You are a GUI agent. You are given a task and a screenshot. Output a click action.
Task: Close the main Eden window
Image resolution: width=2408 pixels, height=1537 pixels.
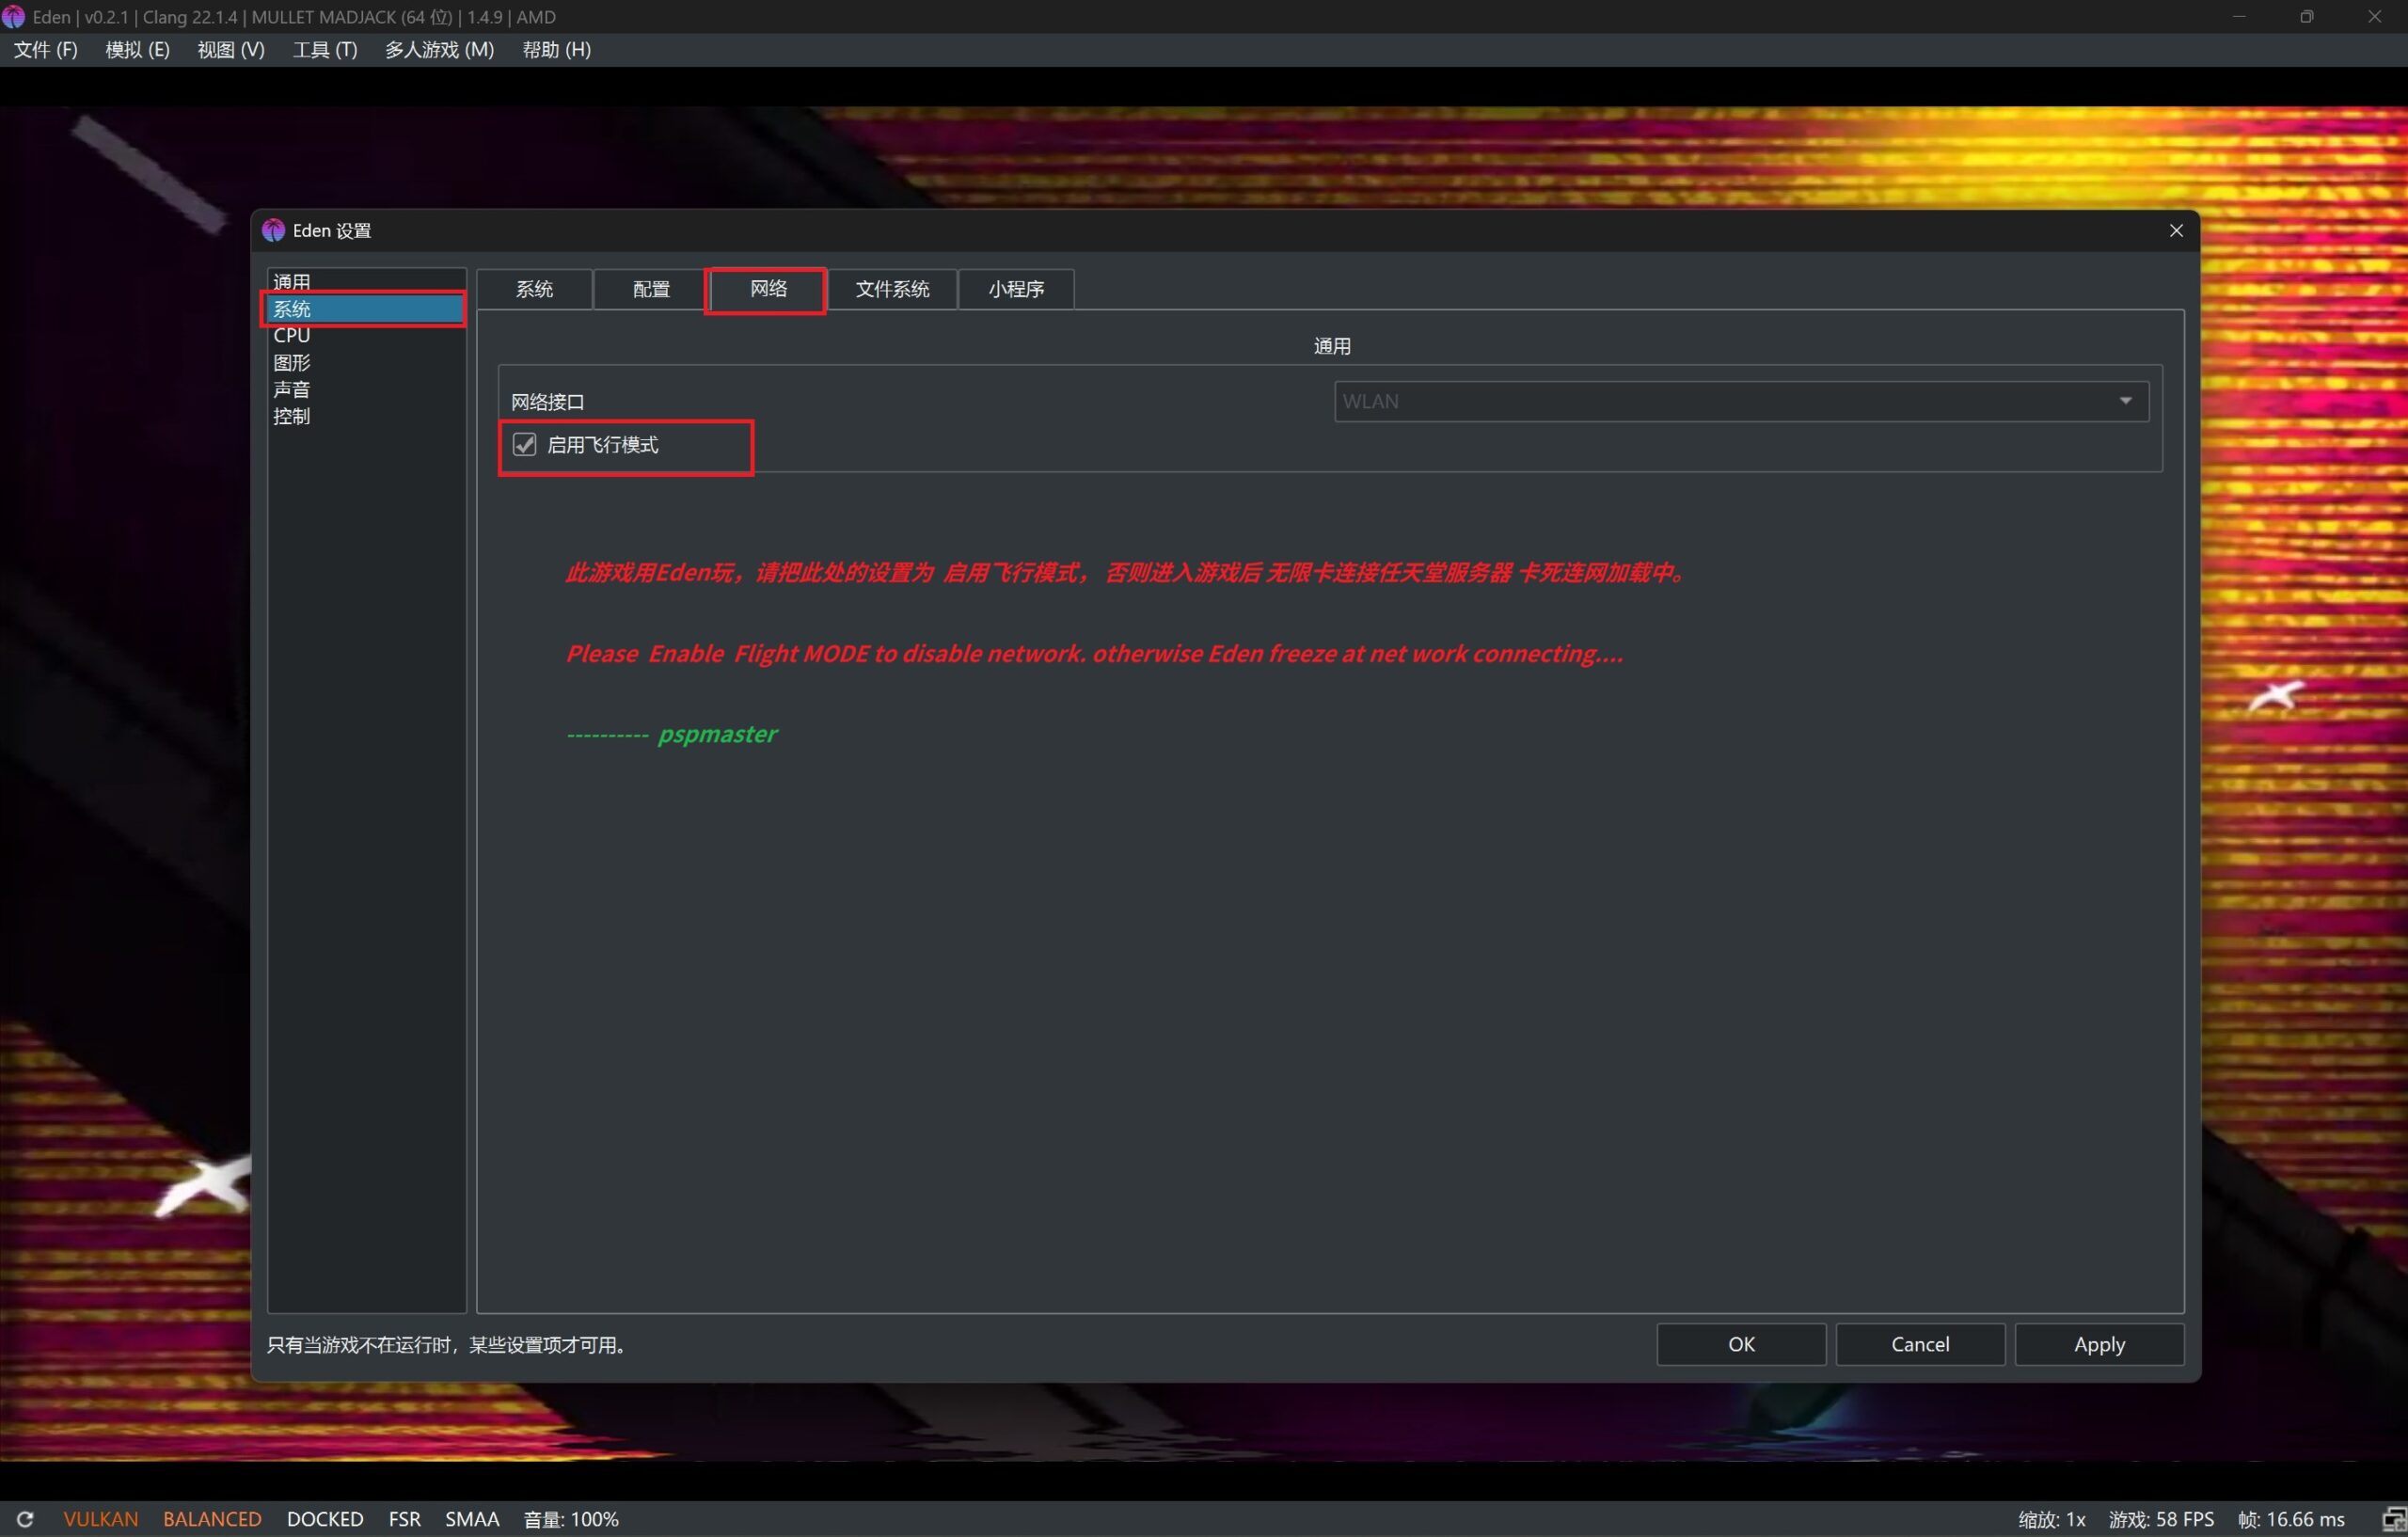(x=2374, y=17)
